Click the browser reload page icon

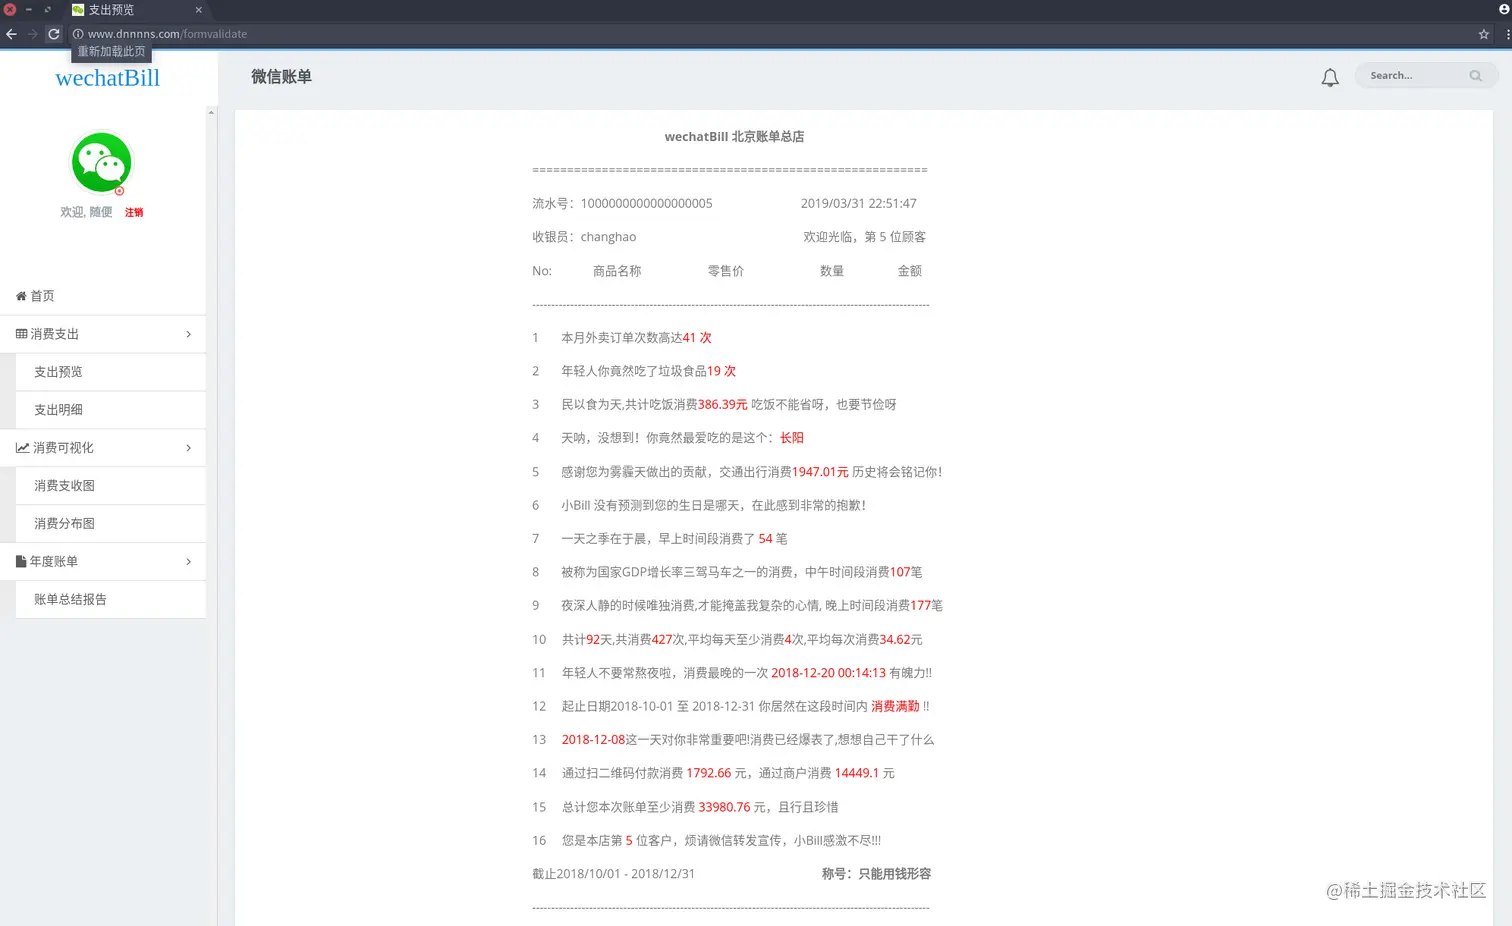53,33
